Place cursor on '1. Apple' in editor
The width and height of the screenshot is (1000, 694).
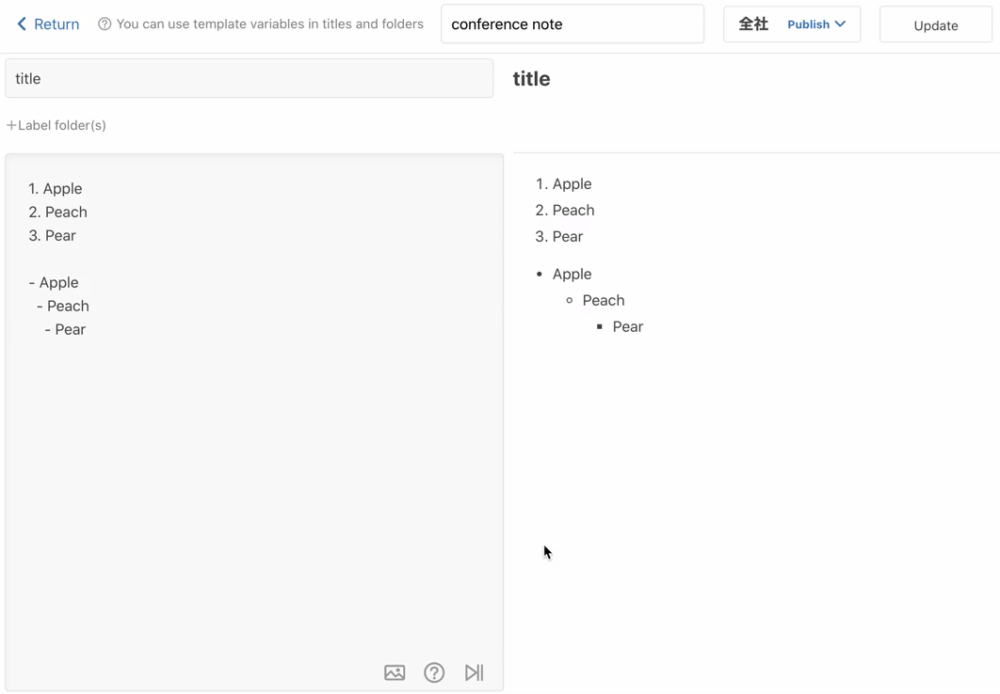pos(55,188)
